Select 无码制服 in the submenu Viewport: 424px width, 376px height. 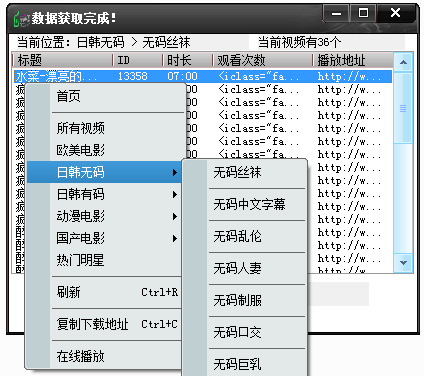click(x=245, y=300)
